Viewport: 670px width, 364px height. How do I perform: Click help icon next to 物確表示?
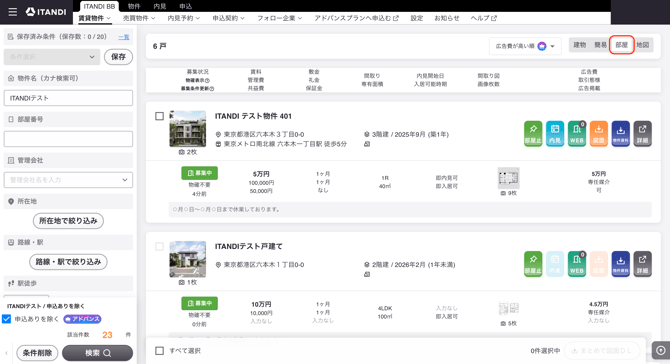pos(207,80)
